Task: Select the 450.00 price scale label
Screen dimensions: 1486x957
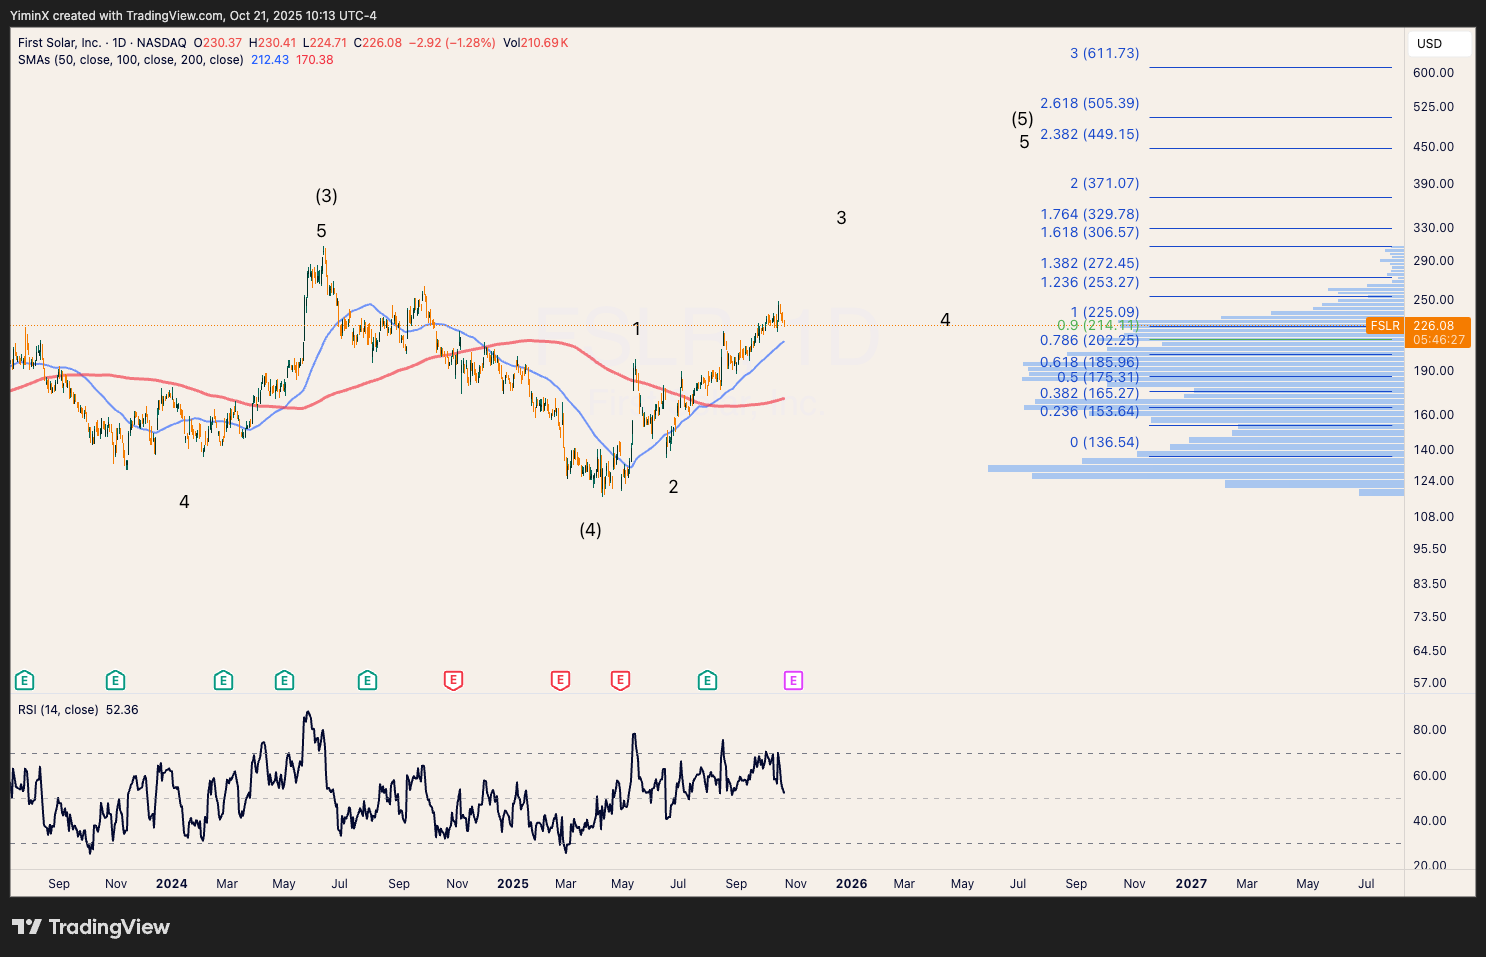Action: 1433,147
